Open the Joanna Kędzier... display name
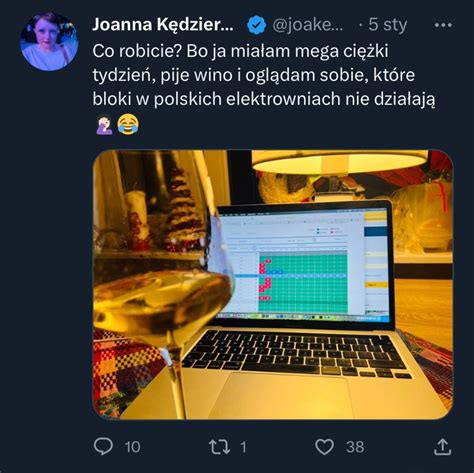 click(163, 25)
